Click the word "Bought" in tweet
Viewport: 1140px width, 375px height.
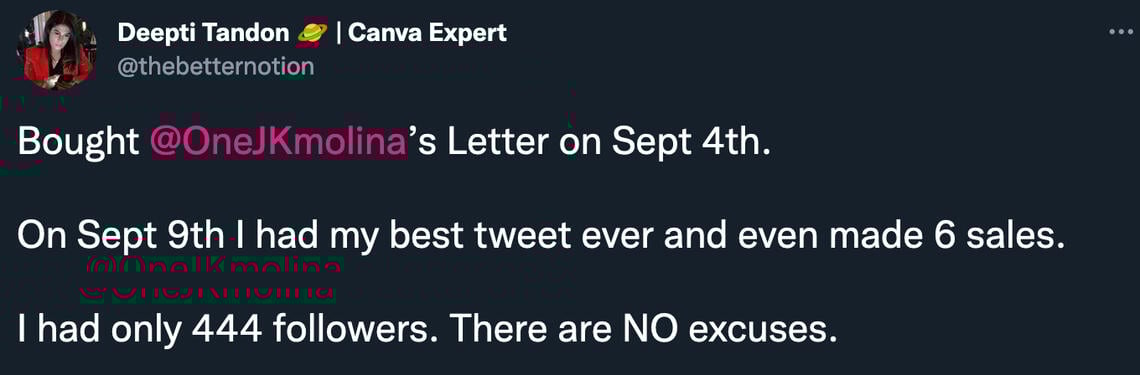(x=79, y=143)
